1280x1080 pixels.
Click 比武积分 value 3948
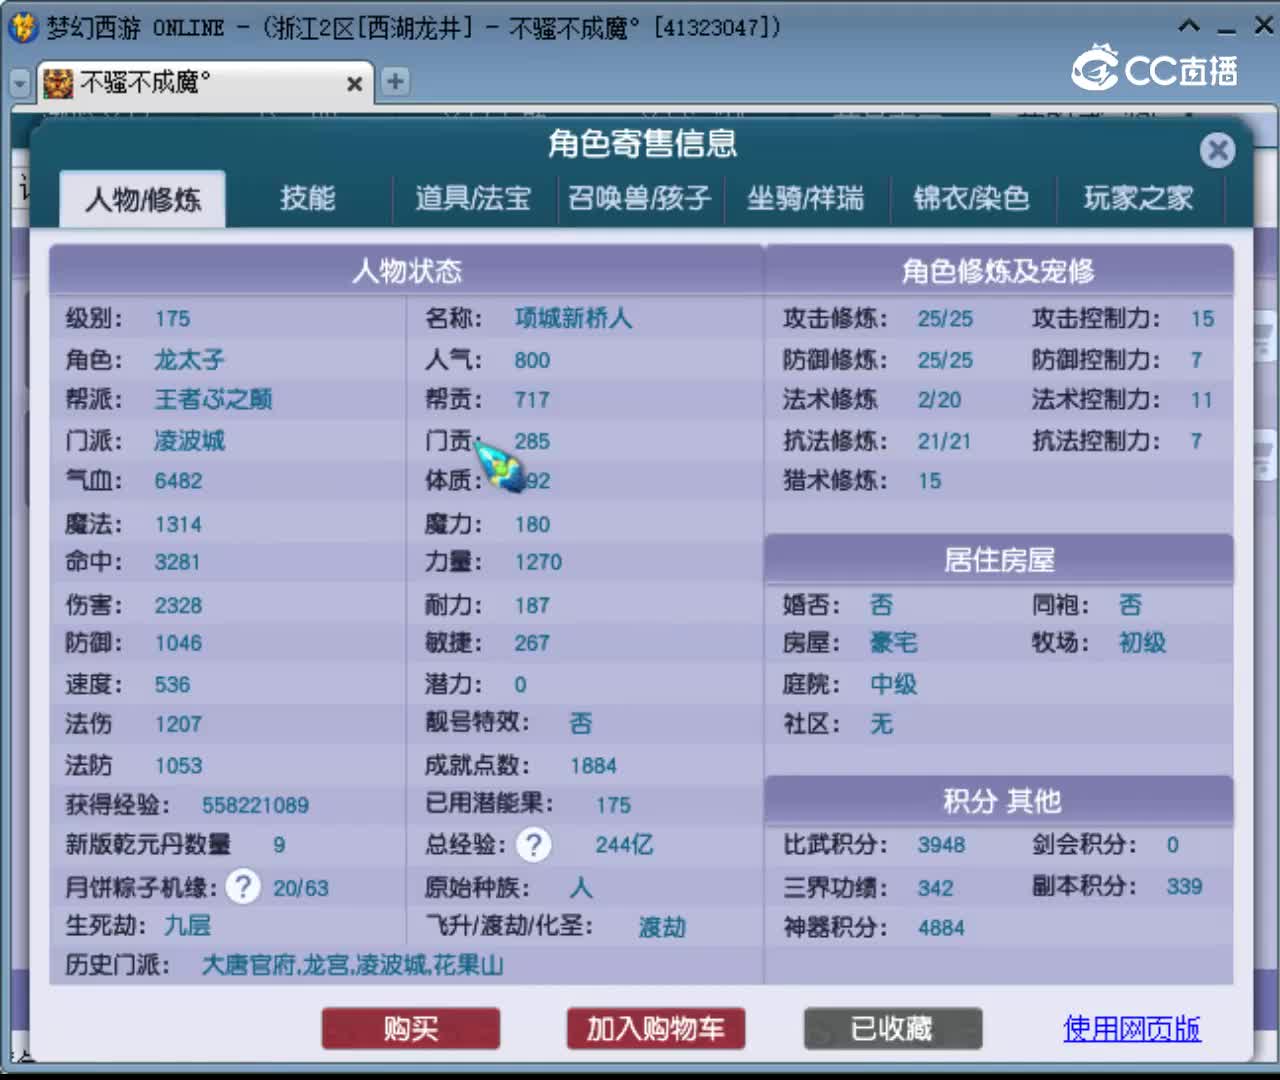941,845
